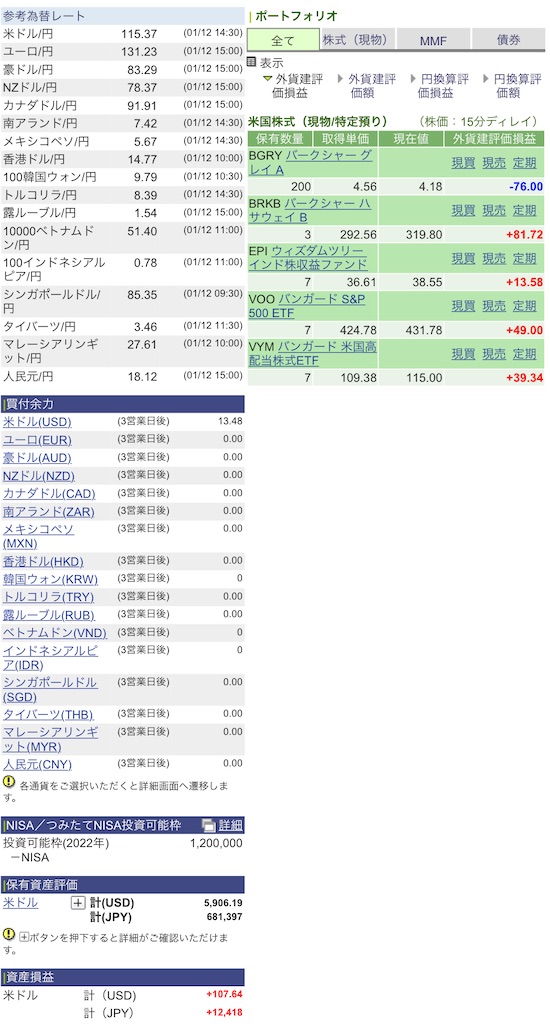Image resolution: width=550 pixels, height=1024 pixels.
Task: Click the 681,397 JPY total
Action: point(225,917)
